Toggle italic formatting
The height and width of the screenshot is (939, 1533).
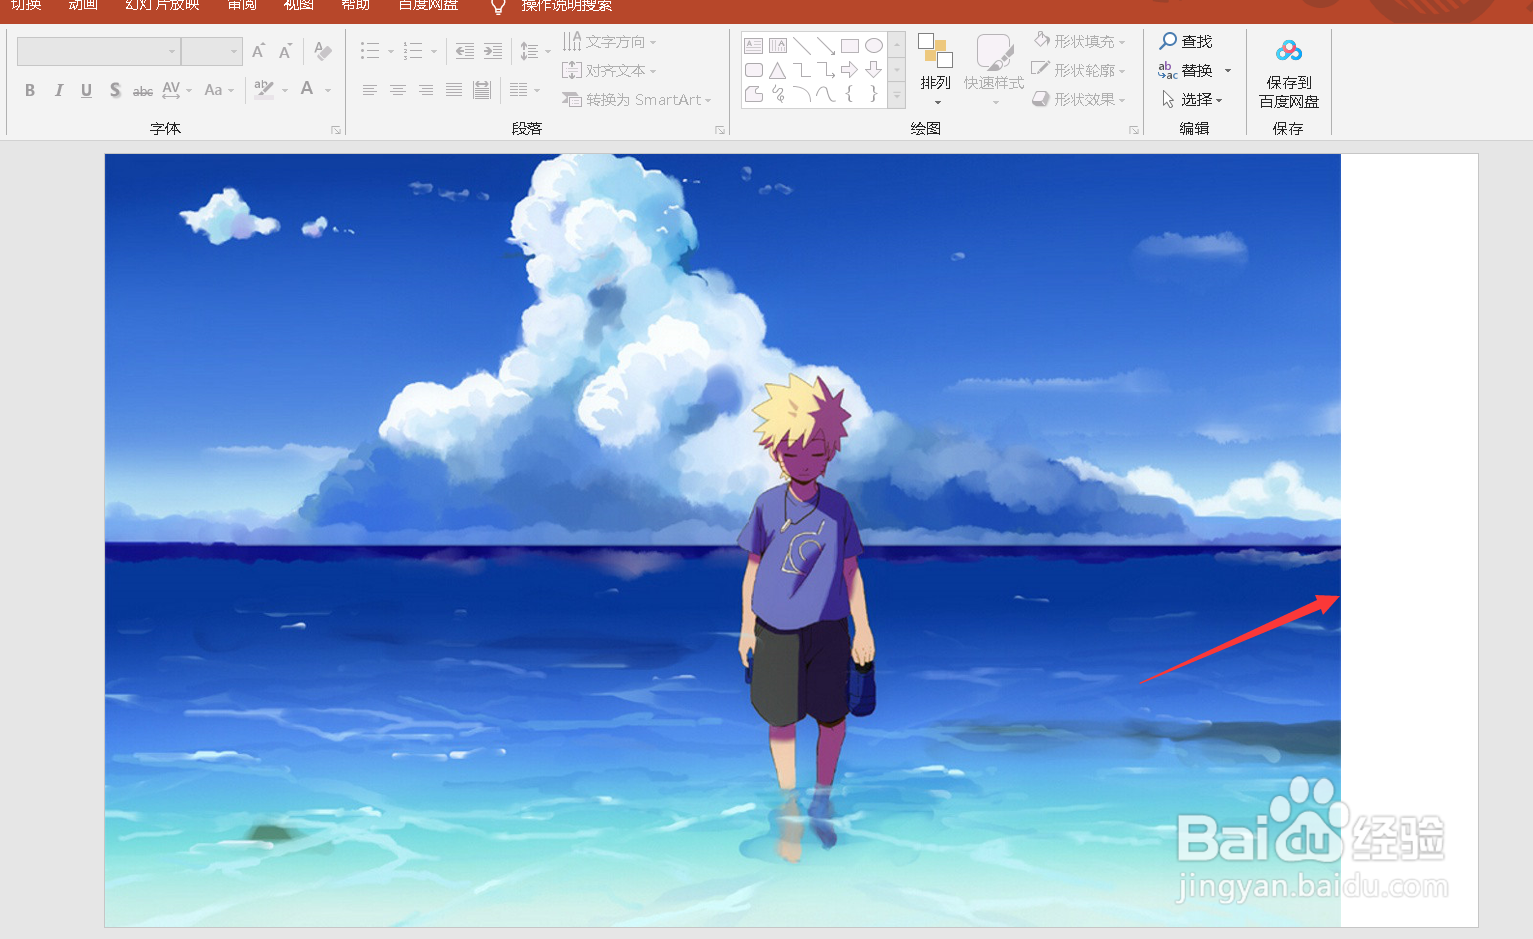(x=58, y=90)
